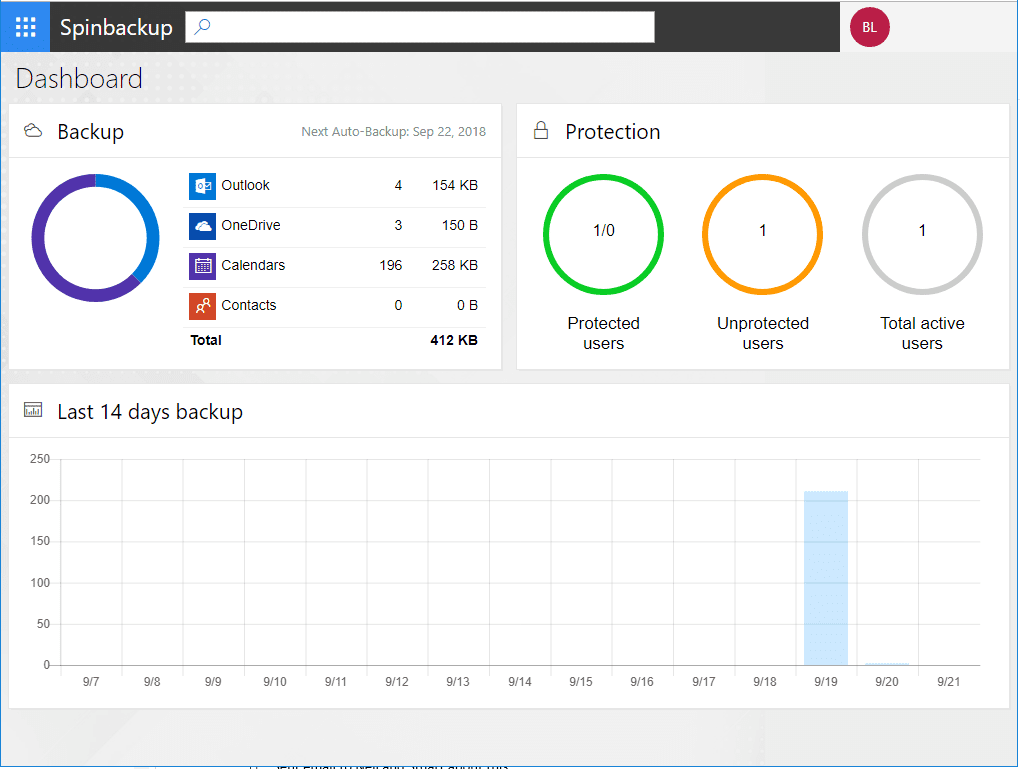Click Calendars count 196

pyautogui.click(x=391, y=265)
